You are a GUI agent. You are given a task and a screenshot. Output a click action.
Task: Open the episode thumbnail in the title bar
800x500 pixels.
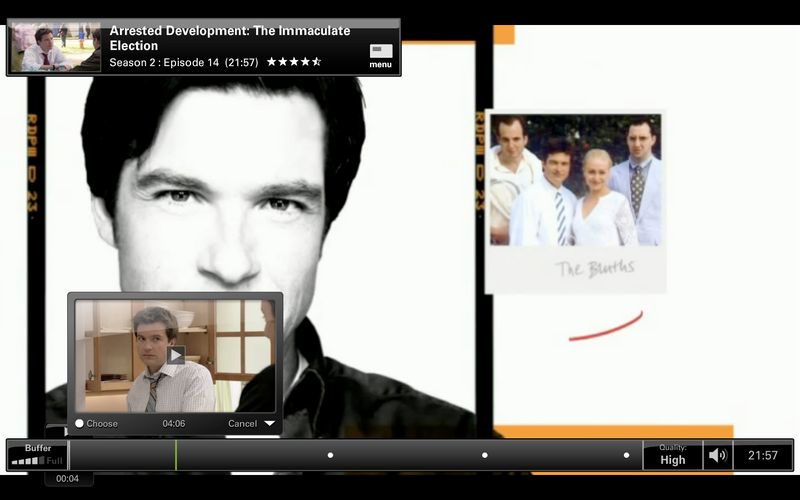coord(56,47)
